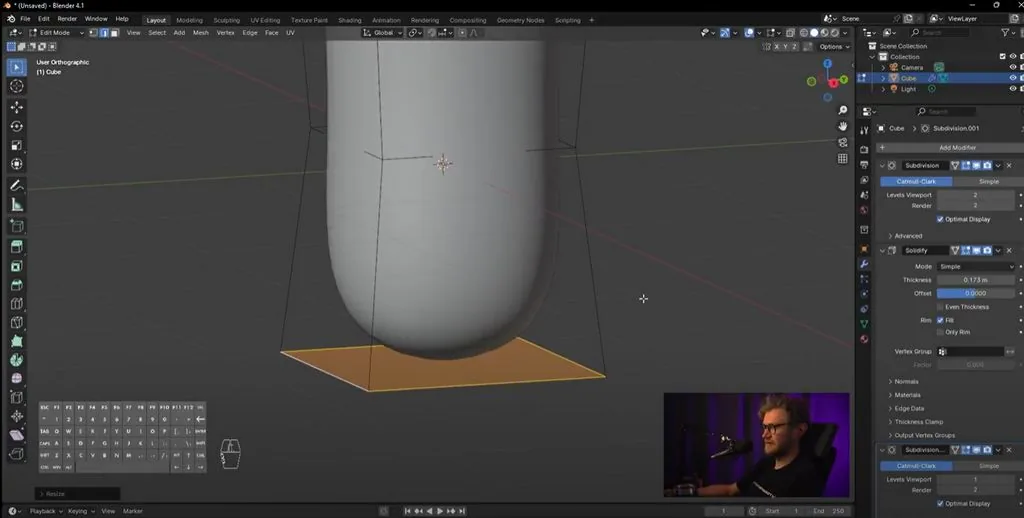The width and height of the screenshot is (1024, 518).
Task: Open the File menu
Action: [x=25, y=19]
